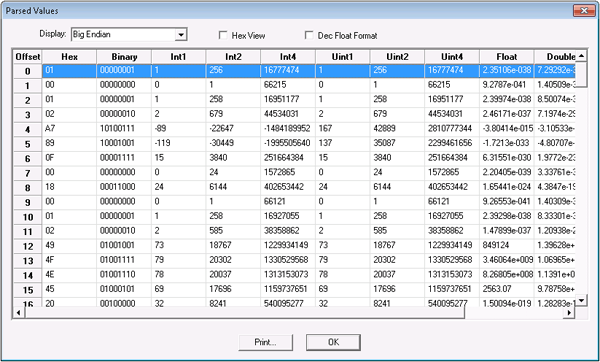Close the Parsed Values dialog
The width and height of the screenshot is (600, 362).
coord(584,10)
